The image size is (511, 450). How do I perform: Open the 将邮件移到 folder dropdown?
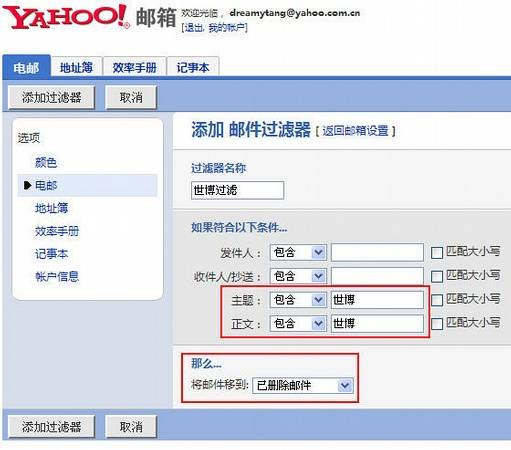[303, 386]
